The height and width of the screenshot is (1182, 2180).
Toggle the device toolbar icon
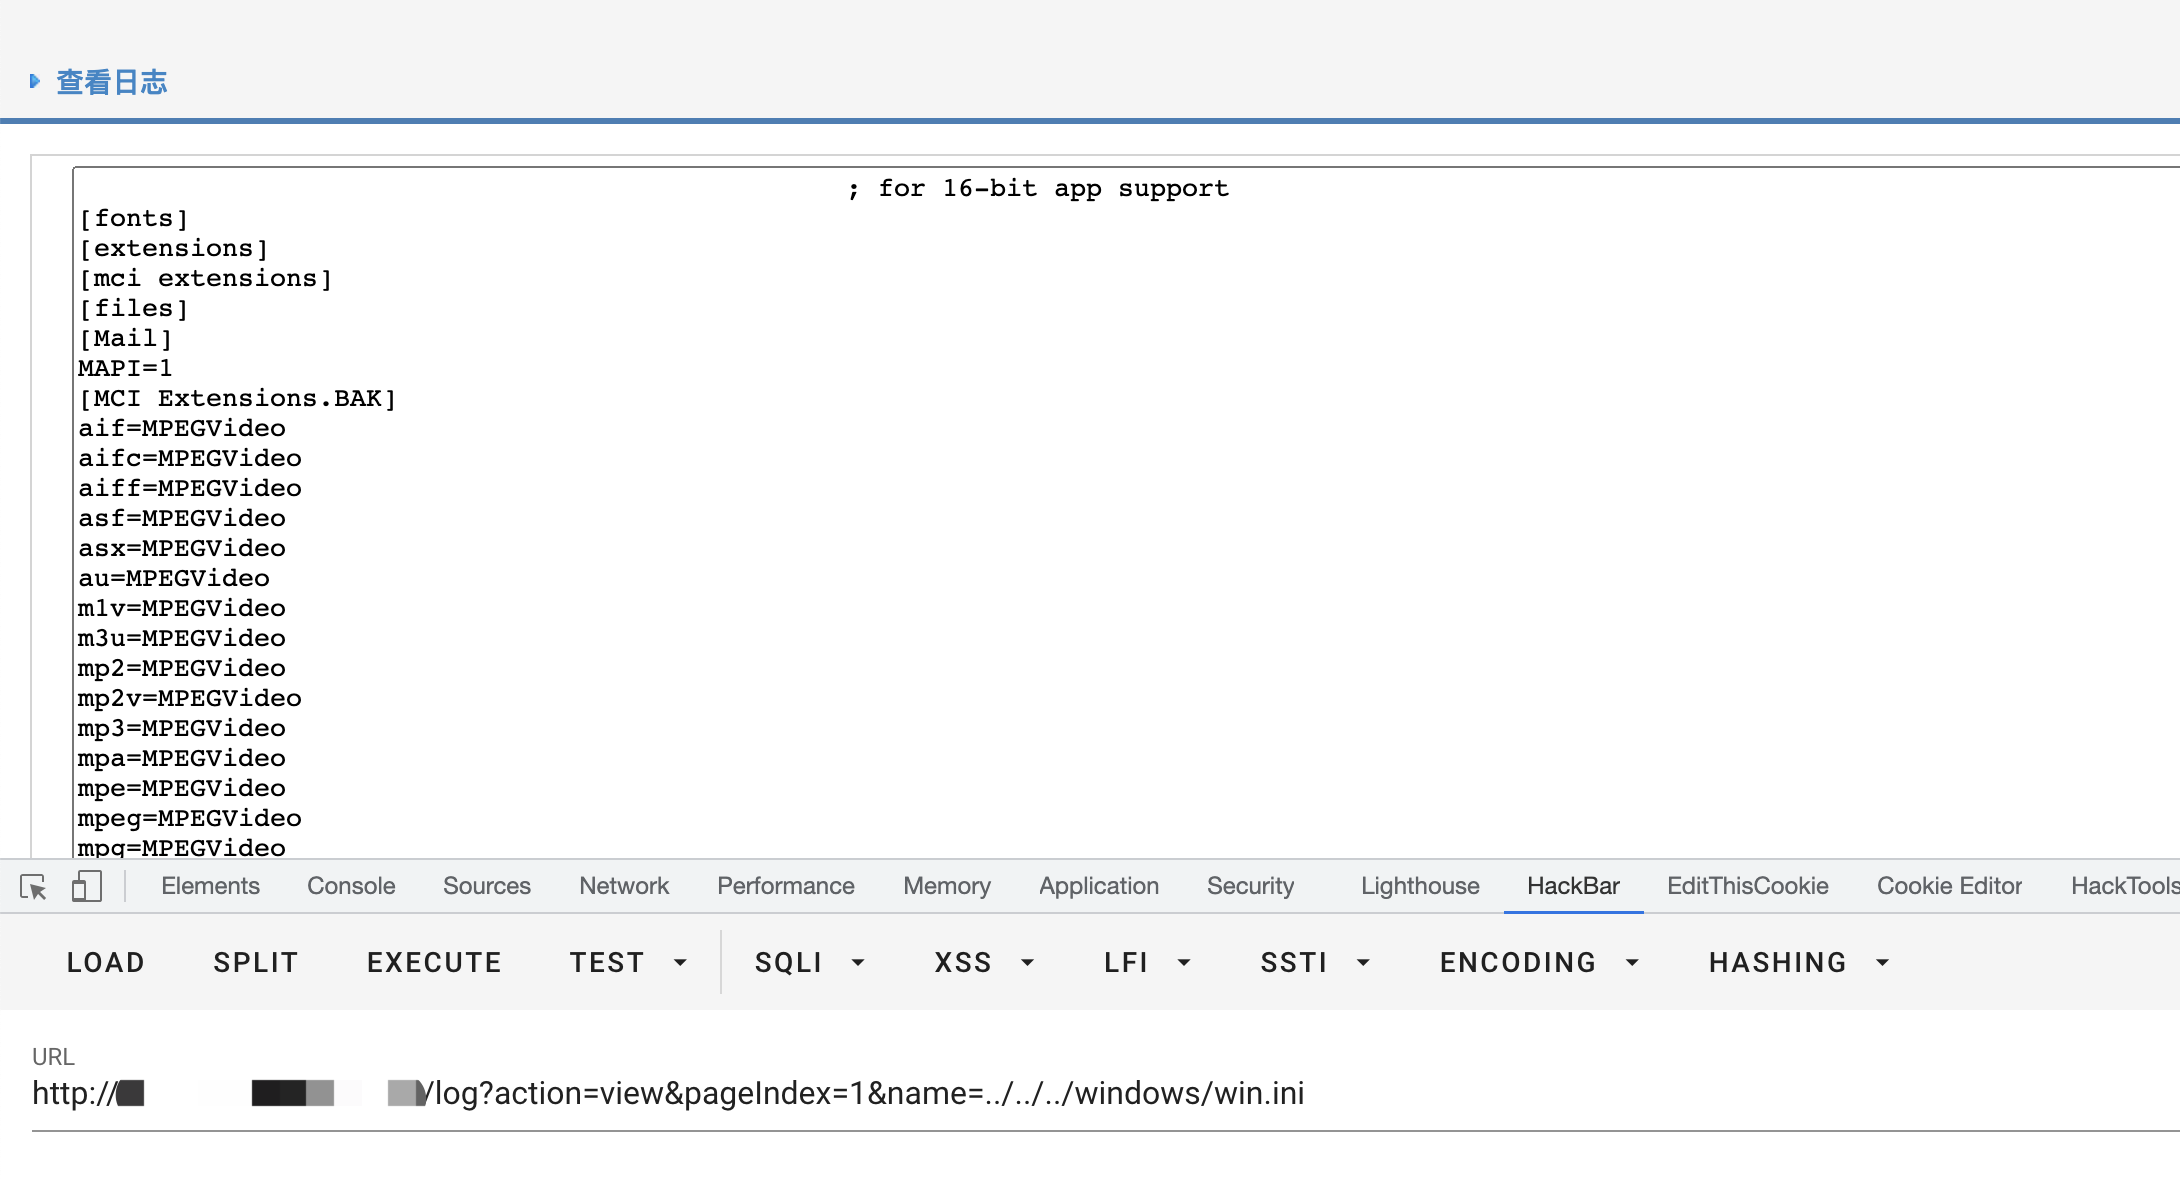point(87,886)
